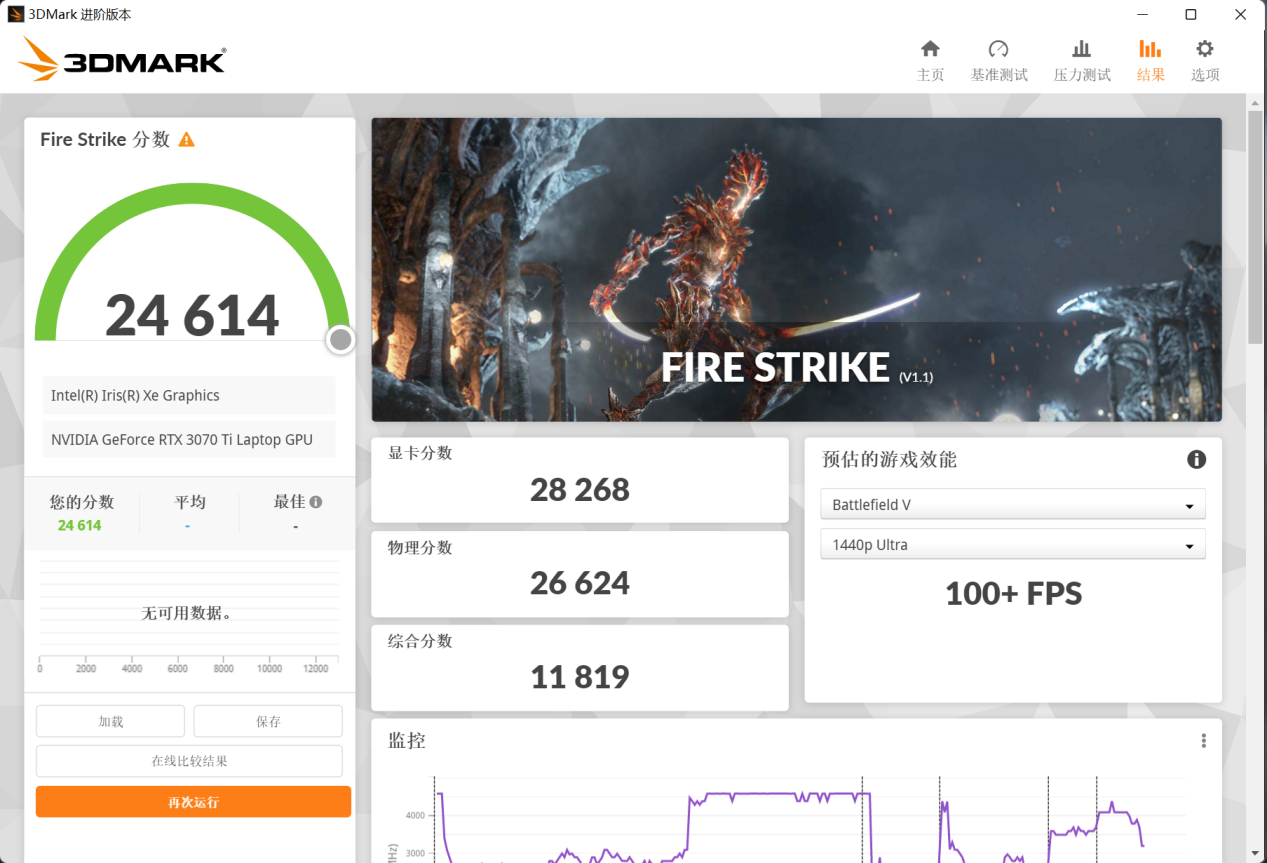Click the orange 再次运行 run again button
Screen dimensions: 1267x863
[193, 802]
